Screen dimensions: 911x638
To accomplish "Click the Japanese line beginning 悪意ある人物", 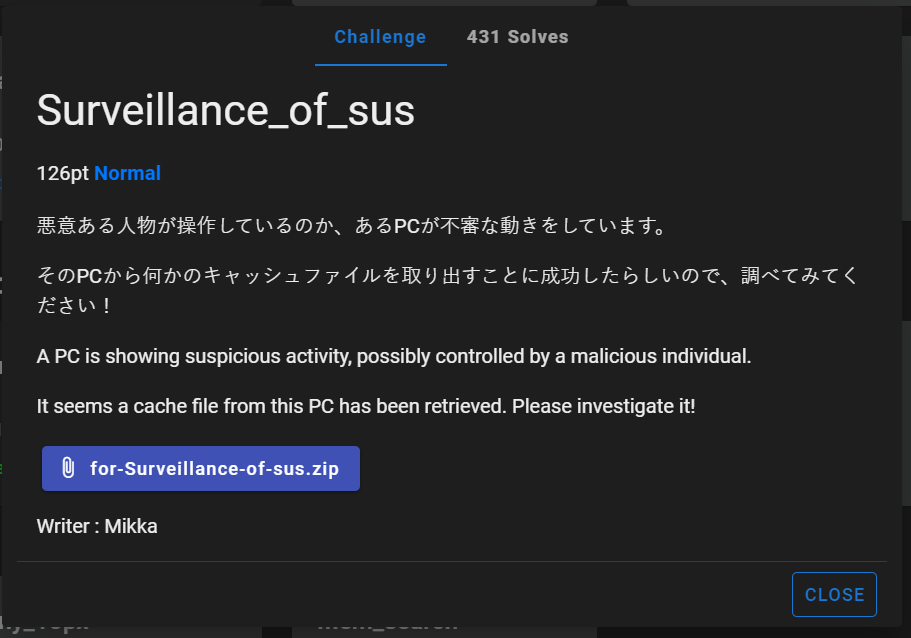I will click(x=352, y=225).
